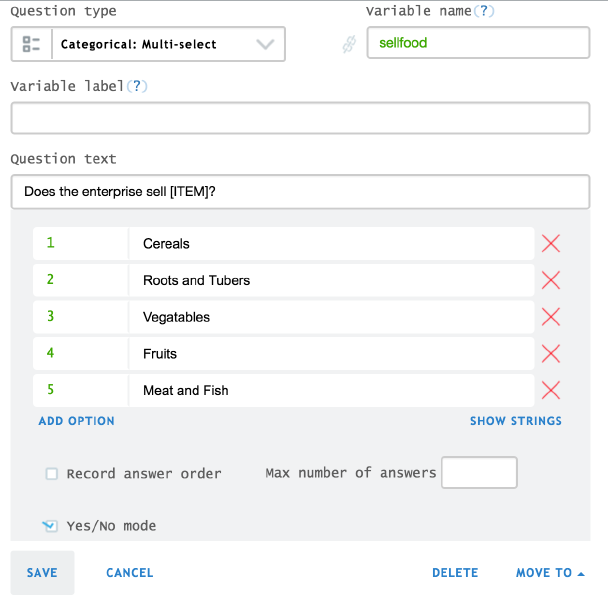Expand the Move To menu

point(550,573)
